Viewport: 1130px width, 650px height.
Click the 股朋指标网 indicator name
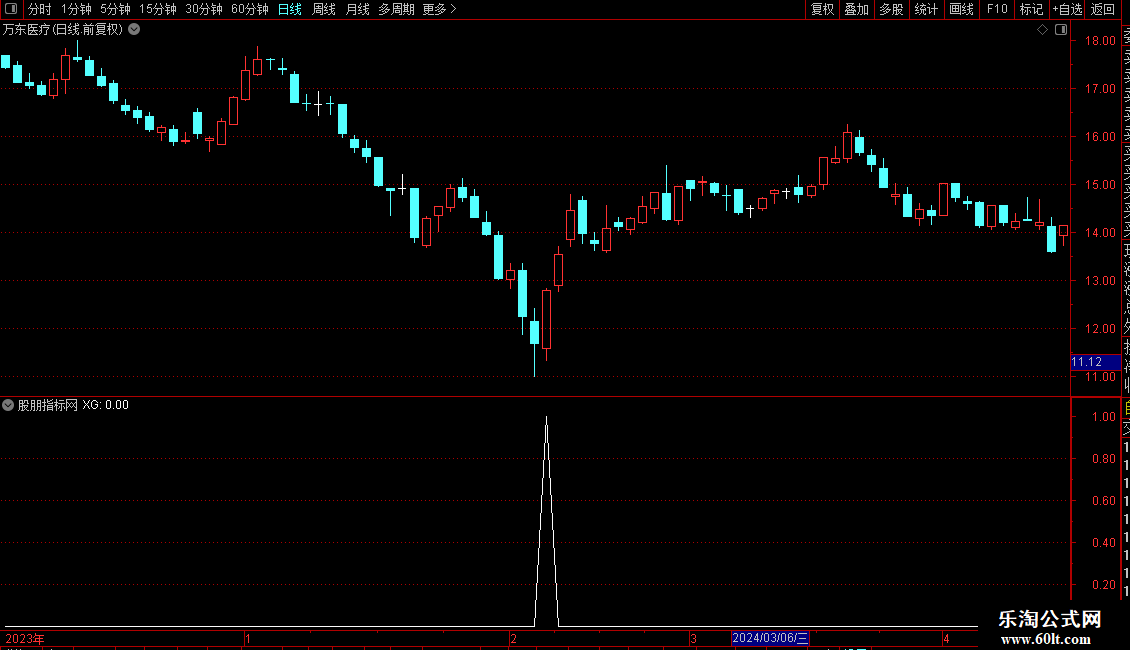(x=48, y=405)
